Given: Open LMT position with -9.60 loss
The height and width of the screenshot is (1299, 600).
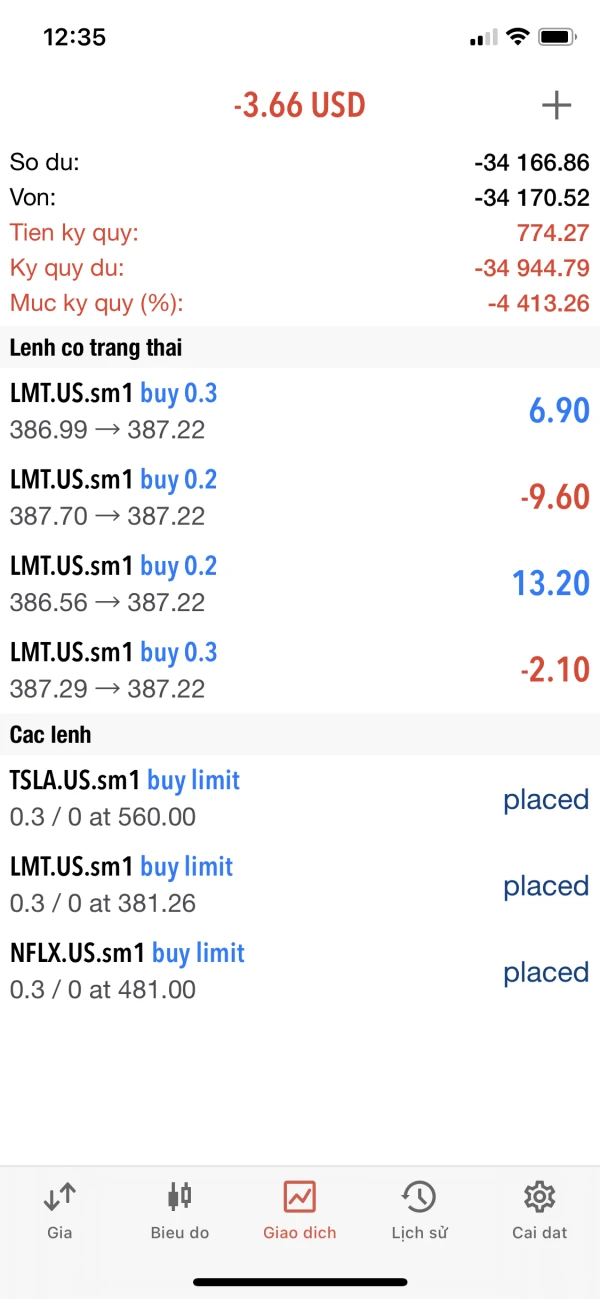Looking at the screenshot, I should pyautogui.click(x=300, y=497).
